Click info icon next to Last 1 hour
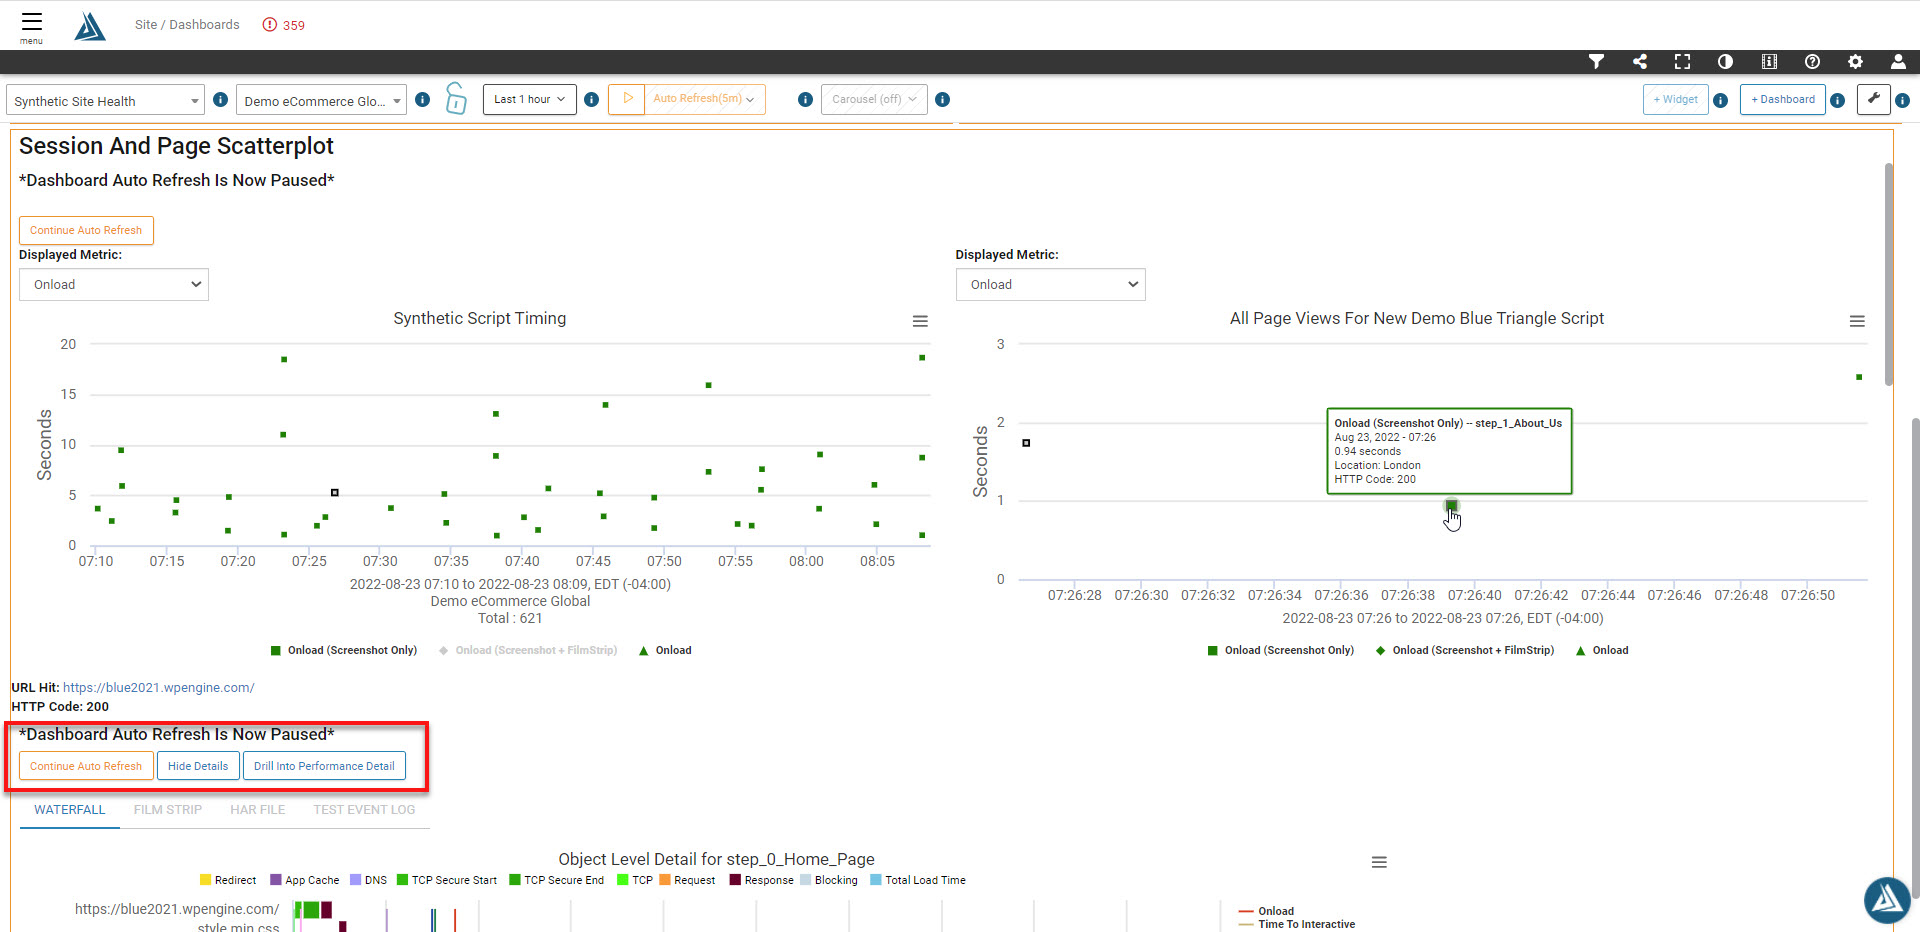Viewport: 1920px width, 932px height. 592,100
